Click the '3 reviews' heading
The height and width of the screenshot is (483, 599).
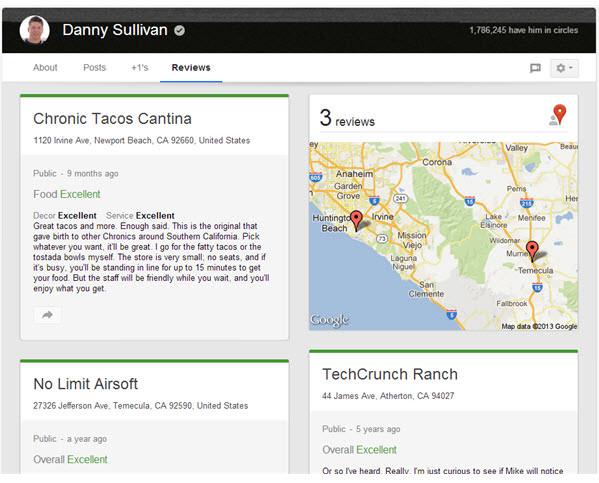pos(347,118)
